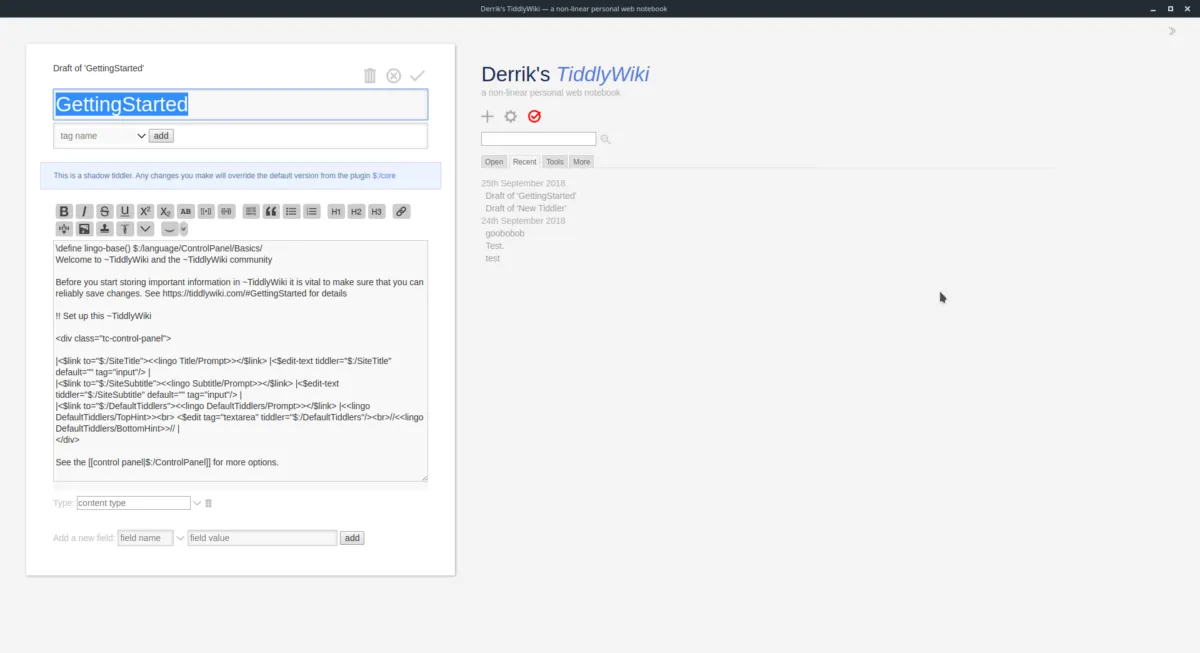Viewport: 1200px width, 653px height.
Task: Apply italic formatting
Action: [x=84, y=211]
